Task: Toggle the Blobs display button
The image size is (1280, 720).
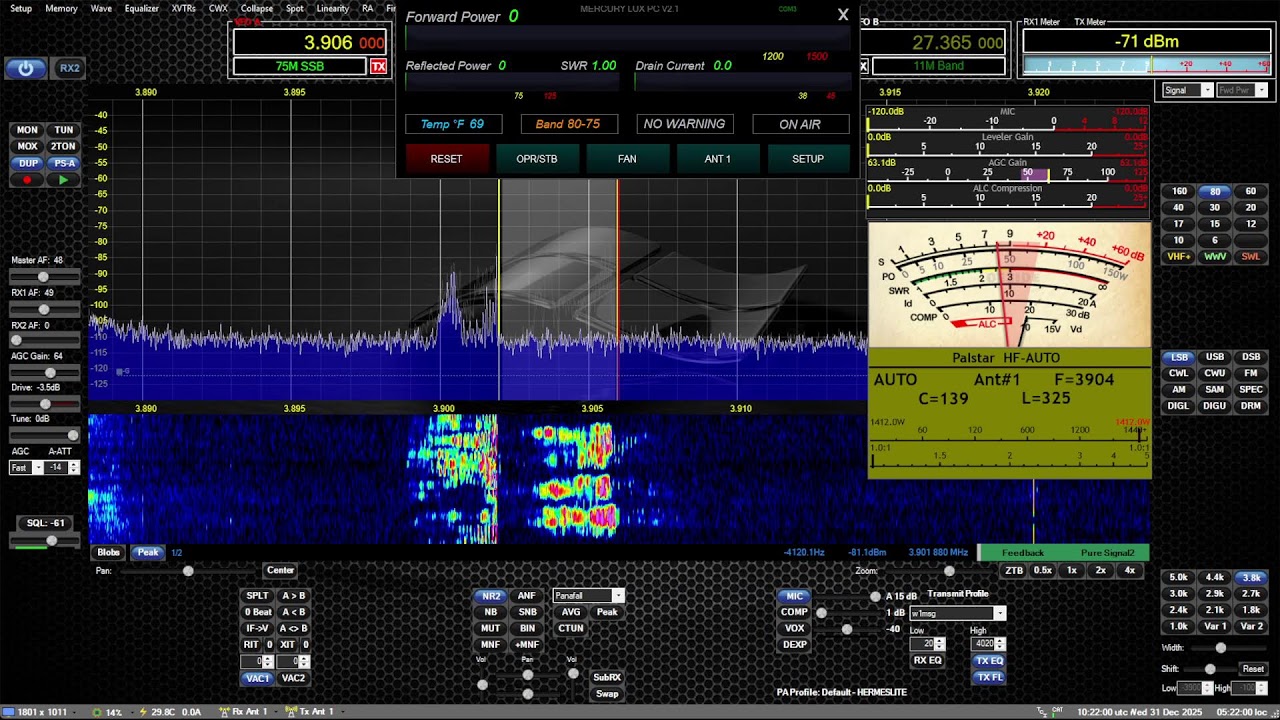Action: pyautogui.click(x=108, y=552)
